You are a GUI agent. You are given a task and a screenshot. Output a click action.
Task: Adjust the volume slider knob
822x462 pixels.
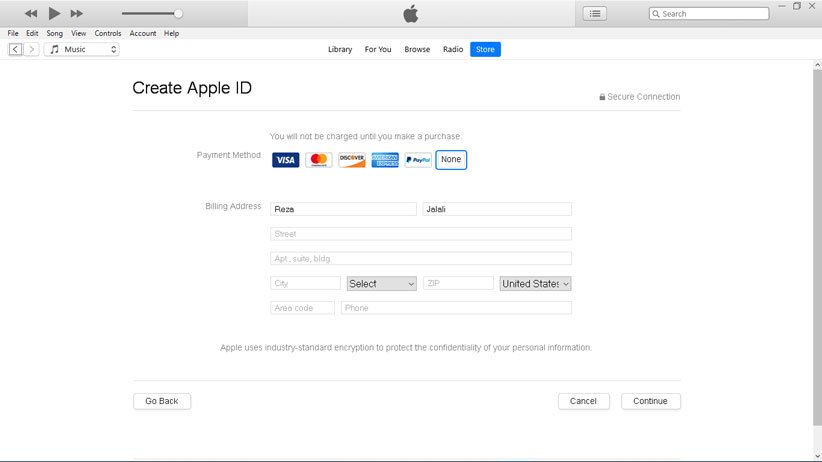[178, 14]
